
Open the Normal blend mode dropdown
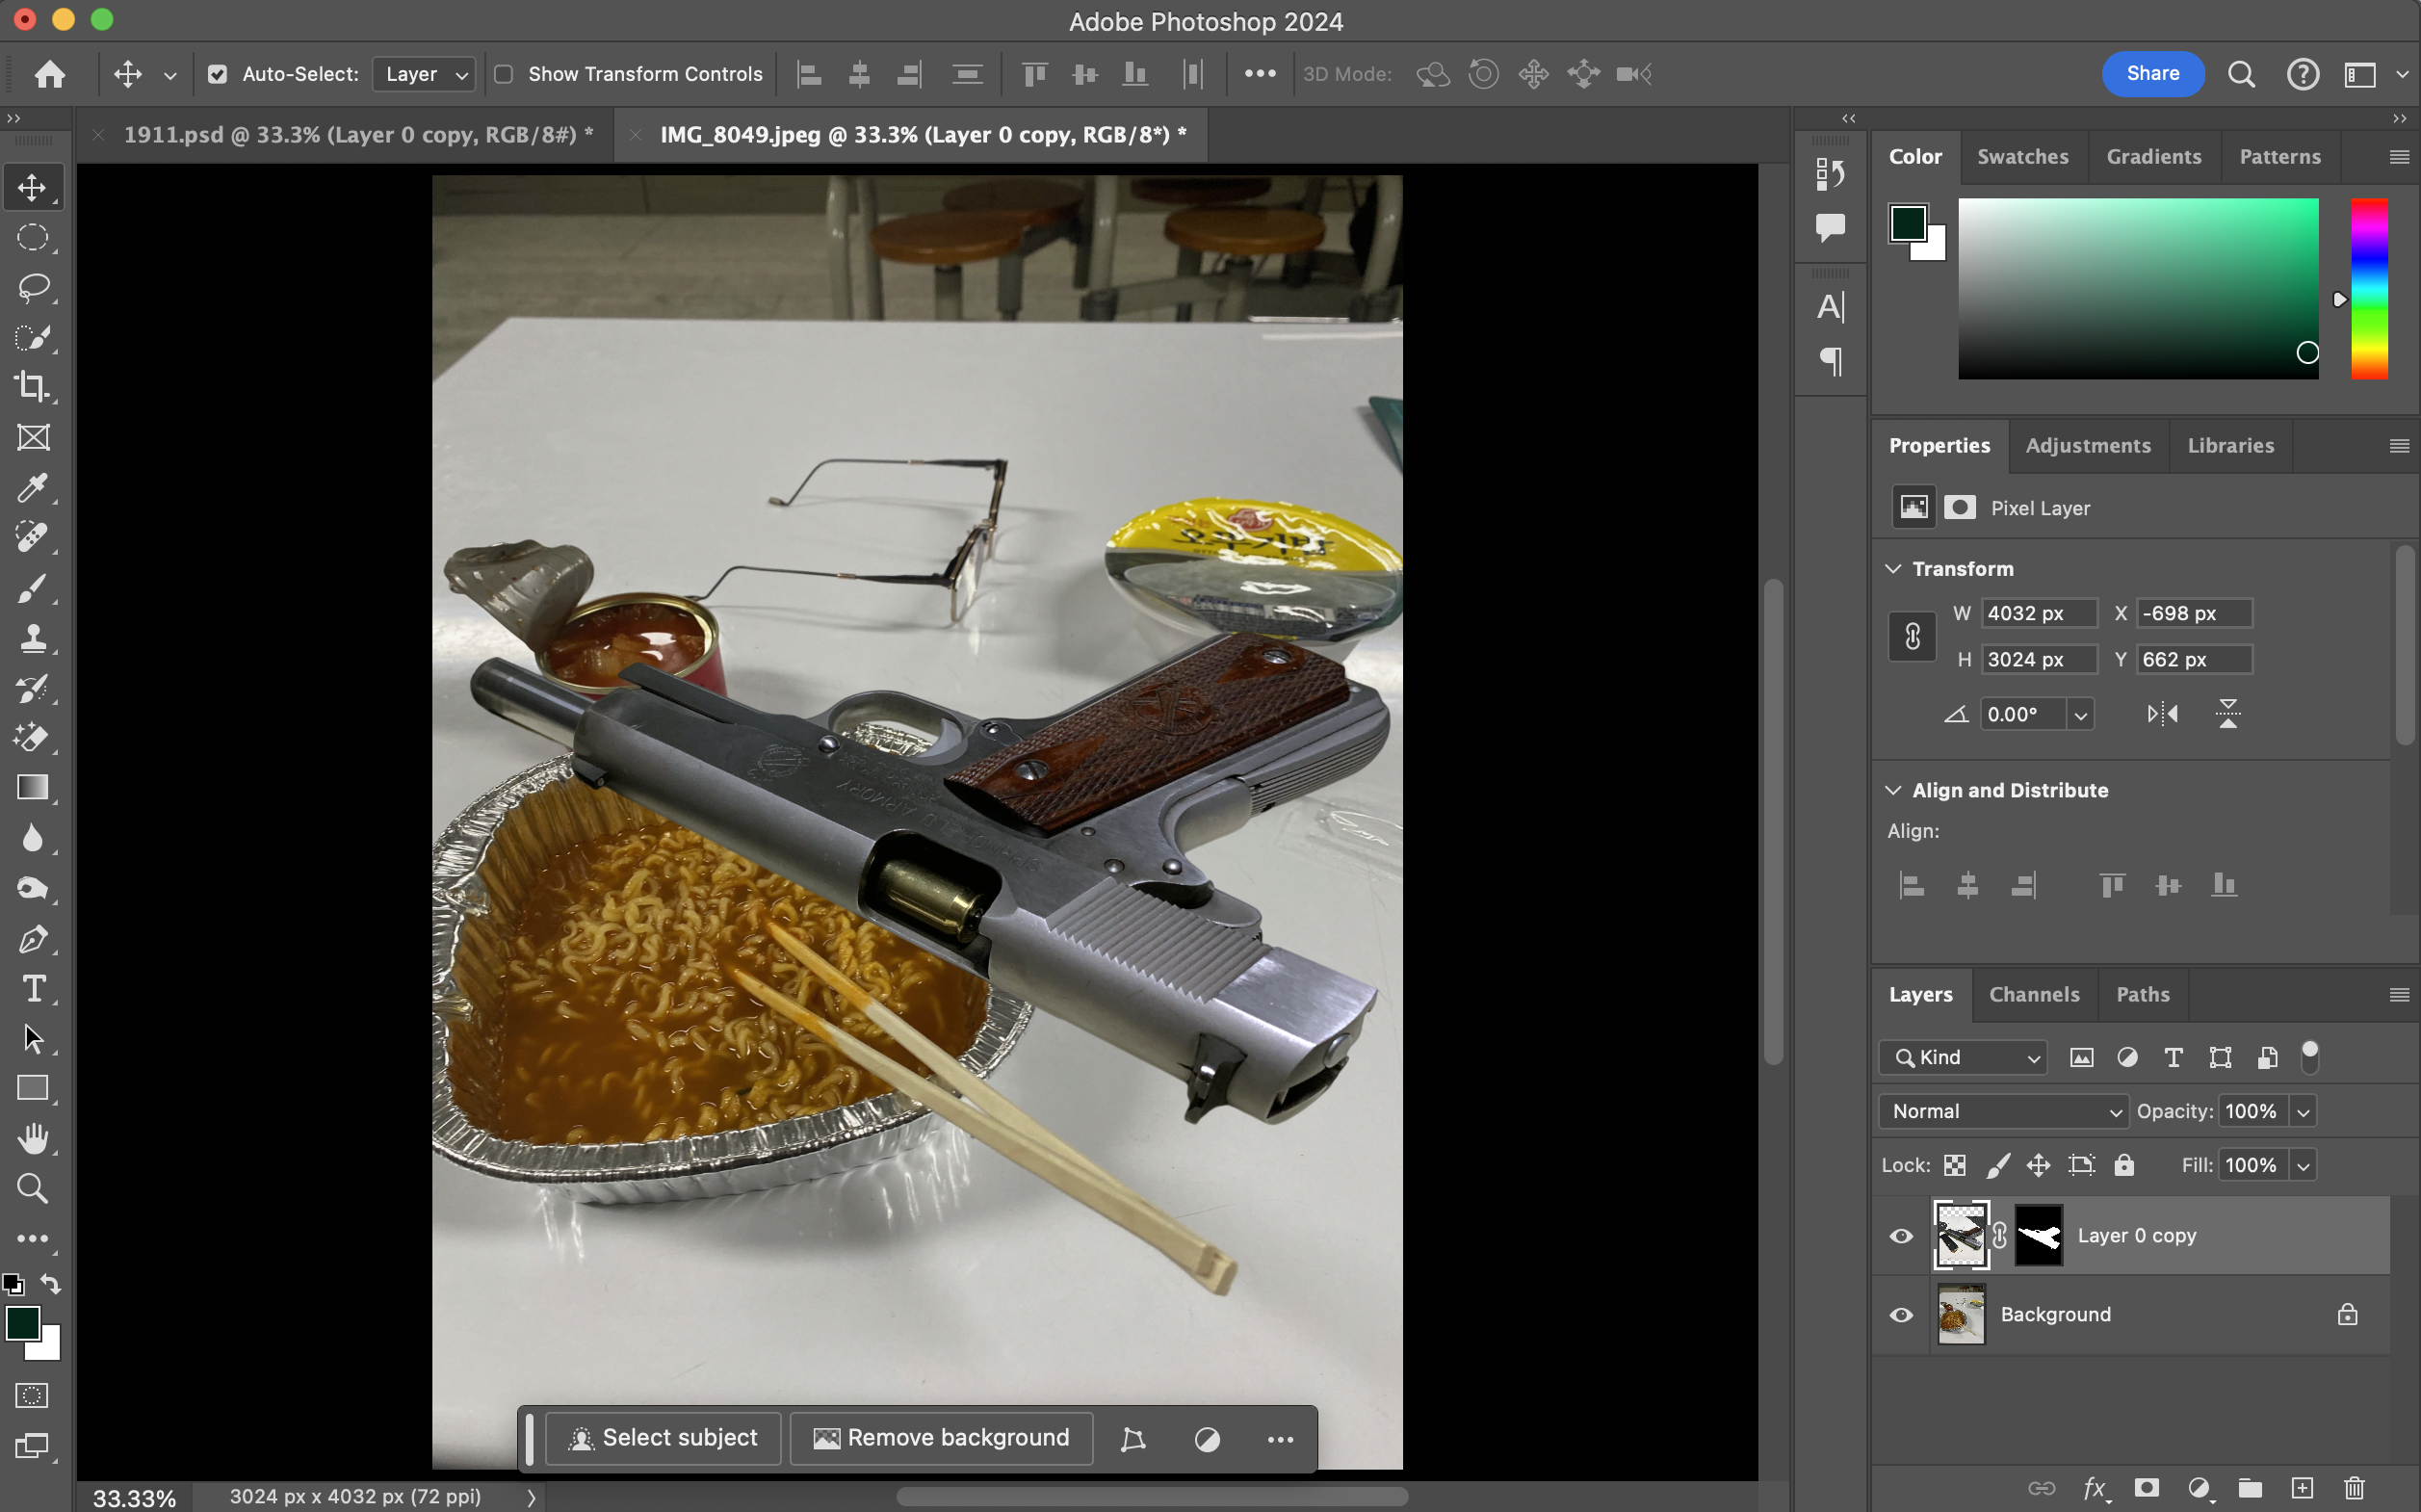[x=2004, y=1111]
